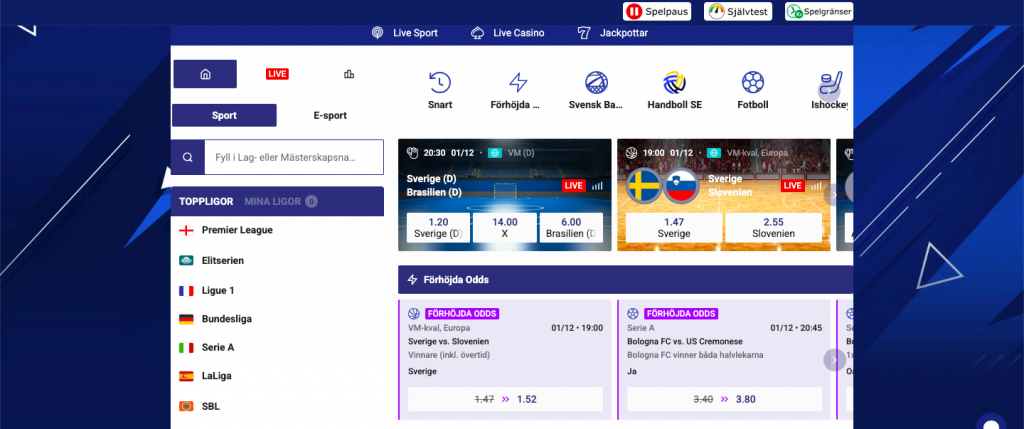Image resolution: width=1024 pixels, height=429 pixels.
Task: Open the Fotboll category icon
Action: pos(752,83)
